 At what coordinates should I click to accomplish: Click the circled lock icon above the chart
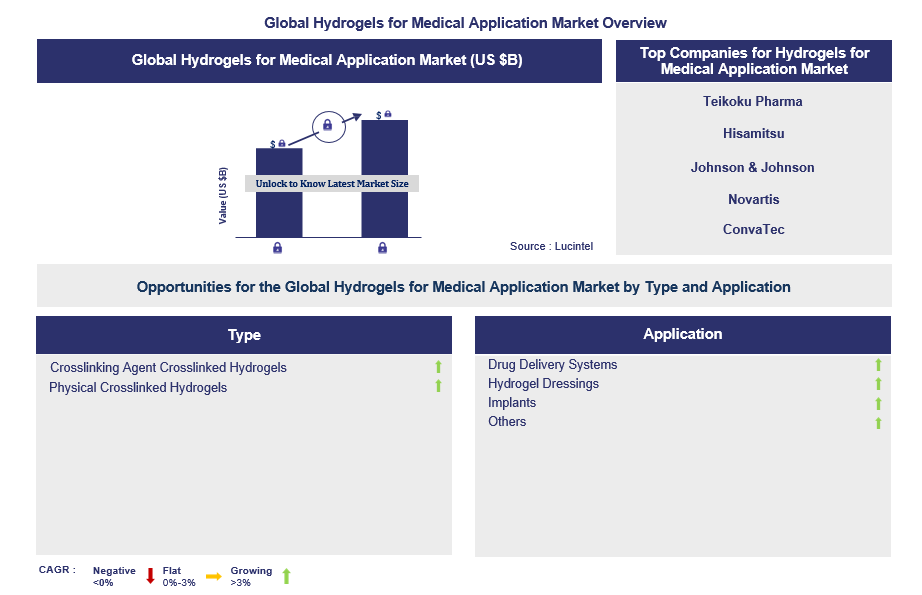point(326,125)
